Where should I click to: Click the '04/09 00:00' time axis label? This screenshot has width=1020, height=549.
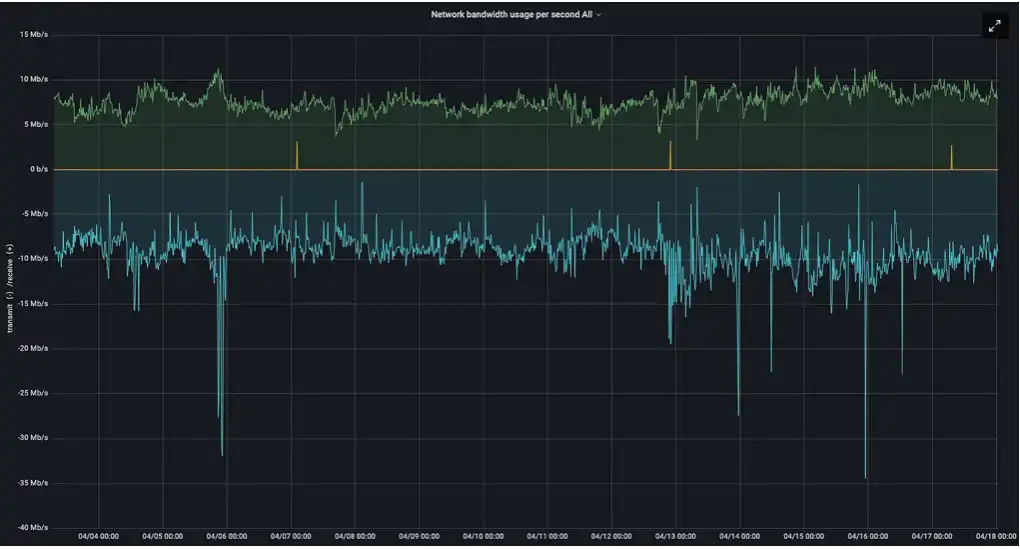[419, 537]
